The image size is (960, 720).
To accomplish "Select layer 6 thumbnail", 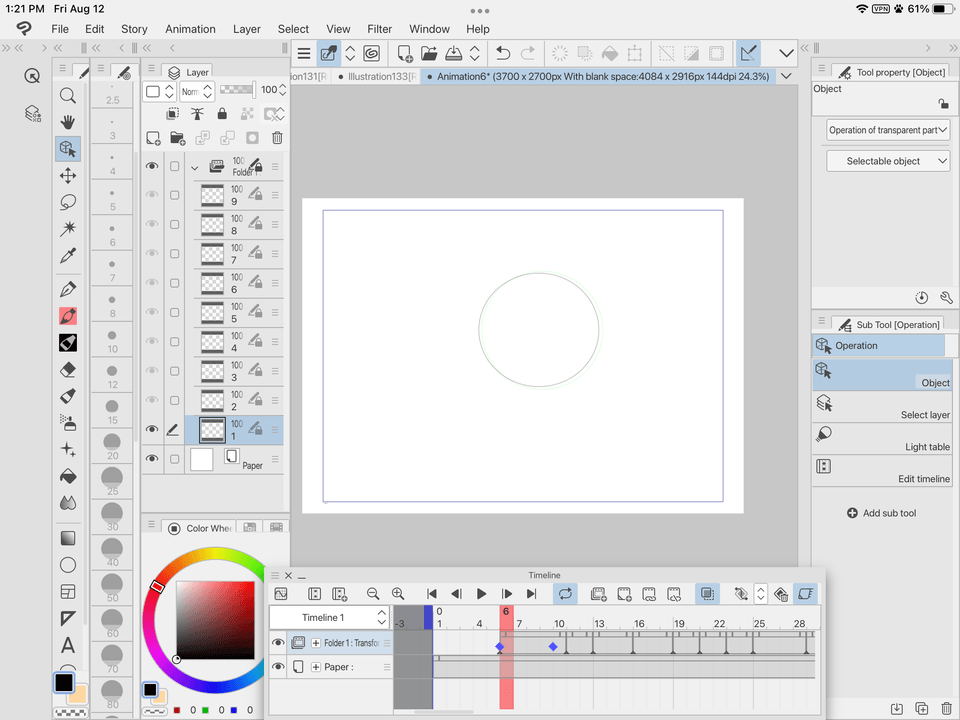I will (x=212, y=283).
